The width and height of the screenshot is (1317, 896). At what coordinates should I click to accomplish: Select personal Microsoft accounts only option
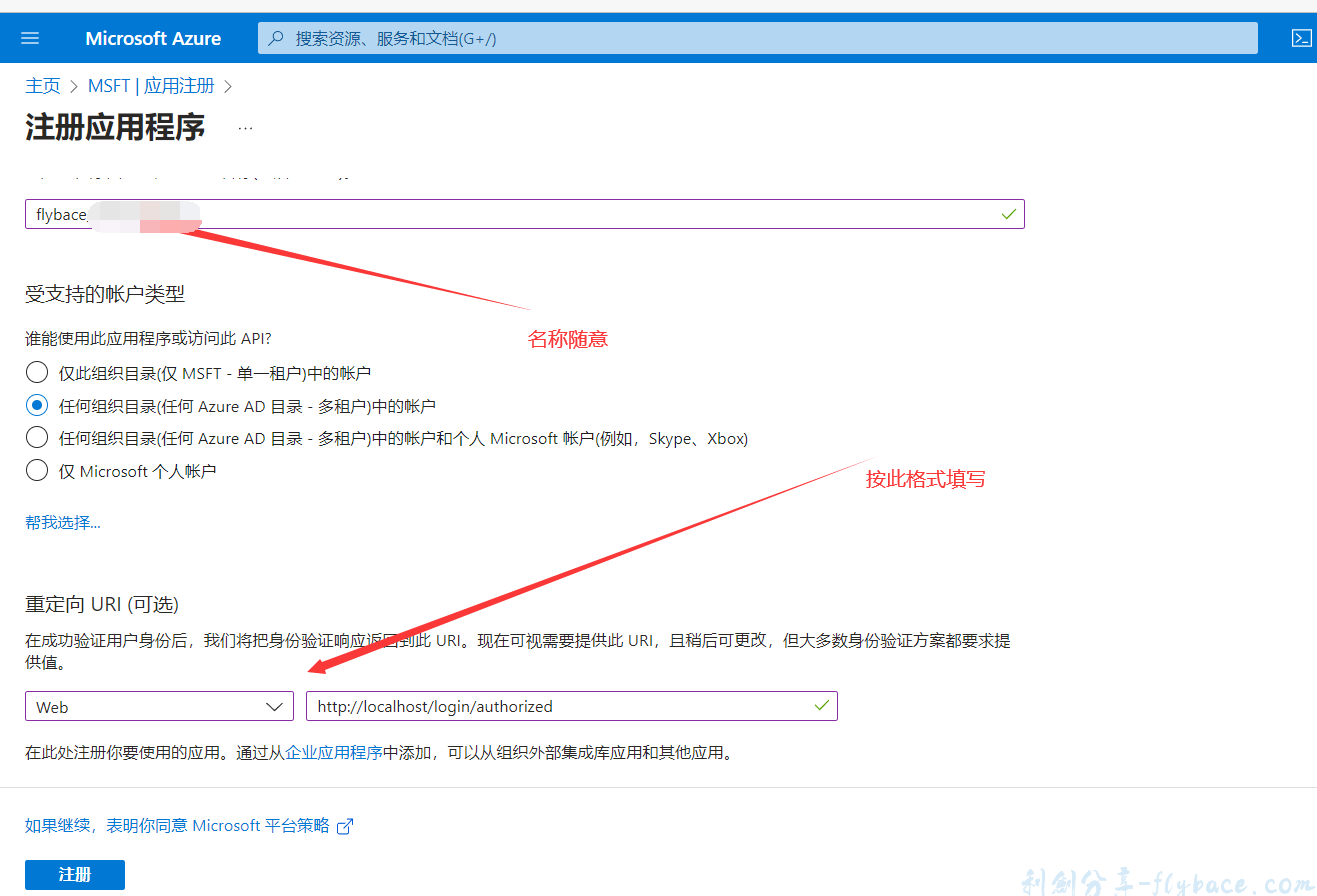click(37, 470)
